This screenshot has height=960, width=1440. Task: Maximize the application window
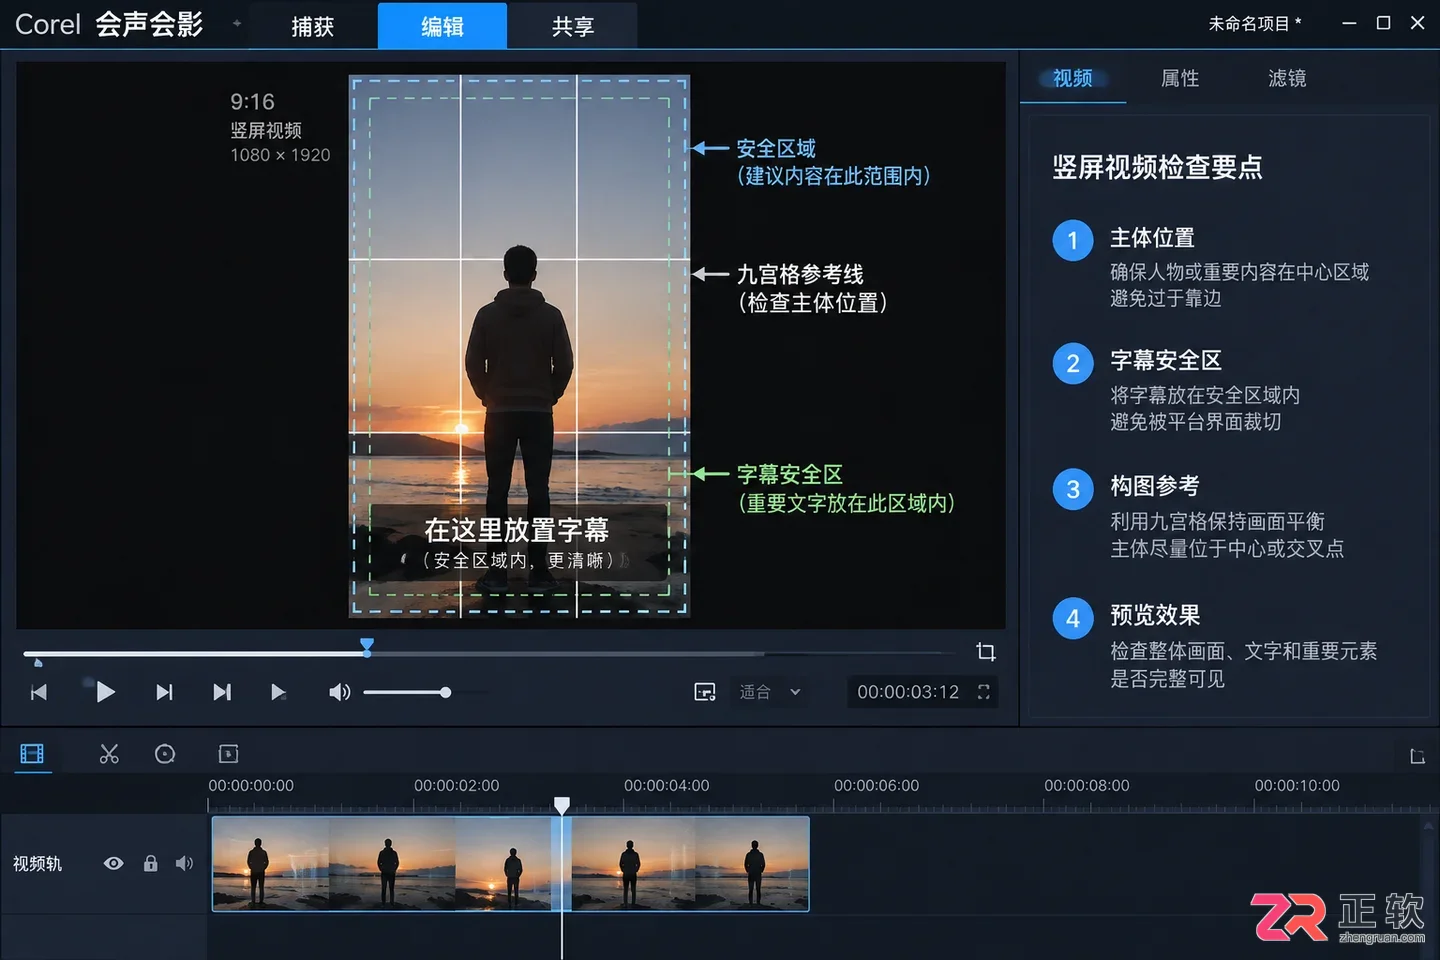point(1383,23)
